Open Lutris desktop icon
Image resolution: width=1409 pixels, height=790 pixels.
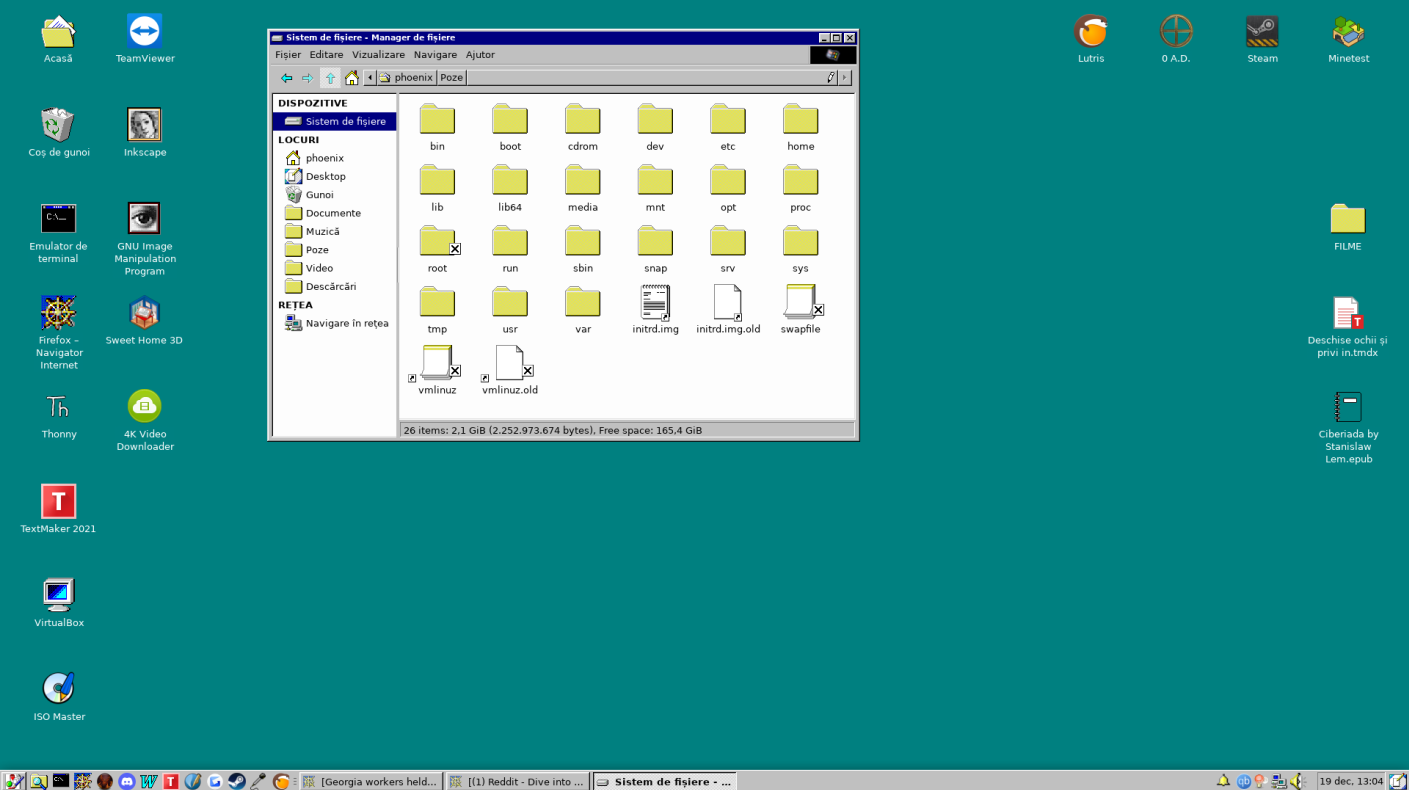[x=1091, y=38]
